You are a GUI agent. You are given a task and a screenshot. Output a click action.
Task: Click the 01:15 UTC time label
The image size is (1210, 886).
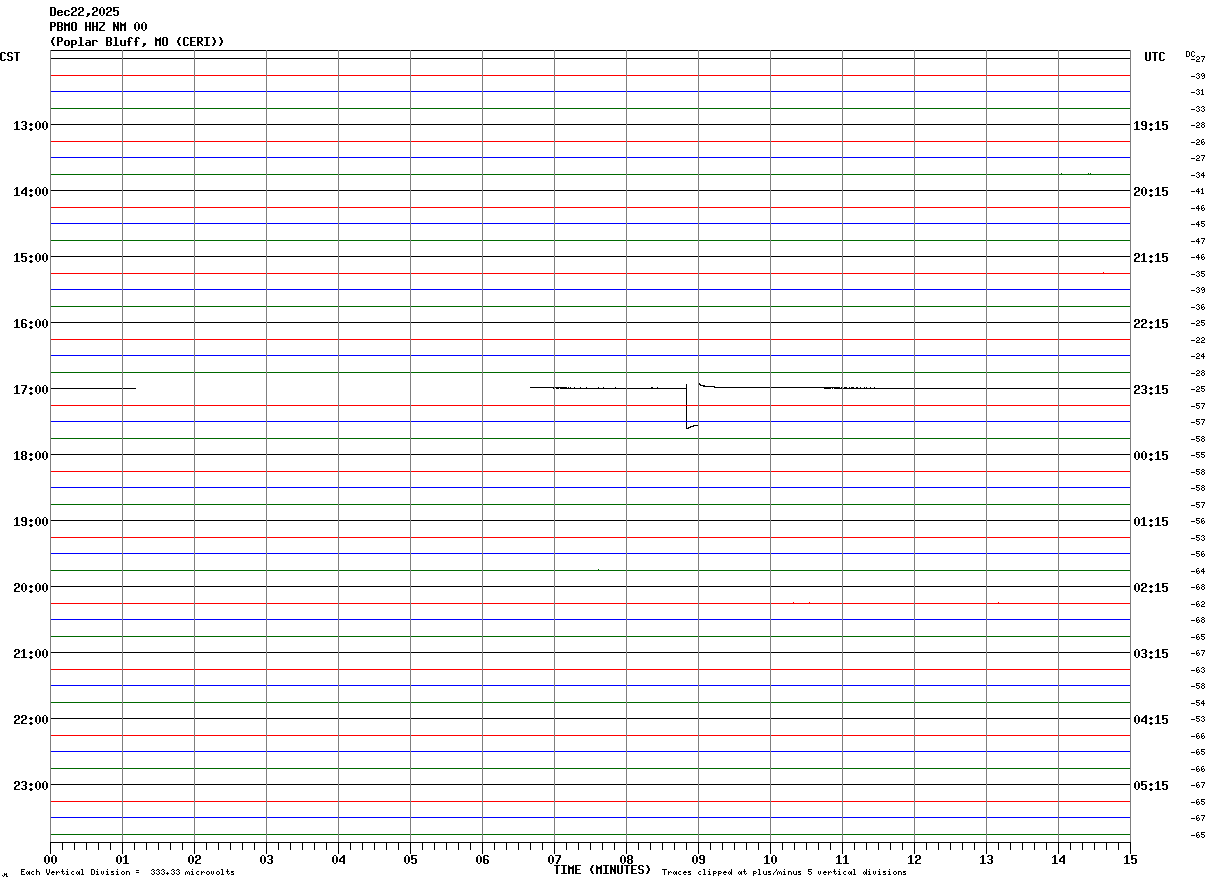[1150, 521]
